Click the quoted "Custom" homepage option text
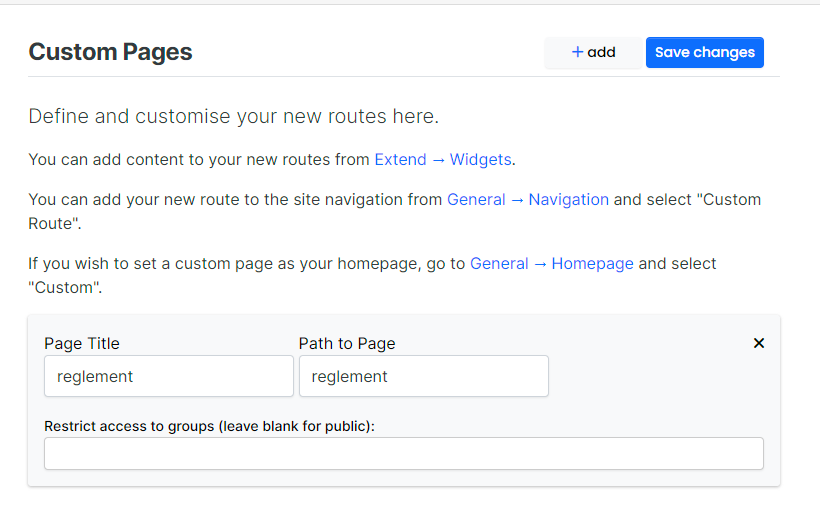Screen dimensions: 820x523 tap(64, 287)
